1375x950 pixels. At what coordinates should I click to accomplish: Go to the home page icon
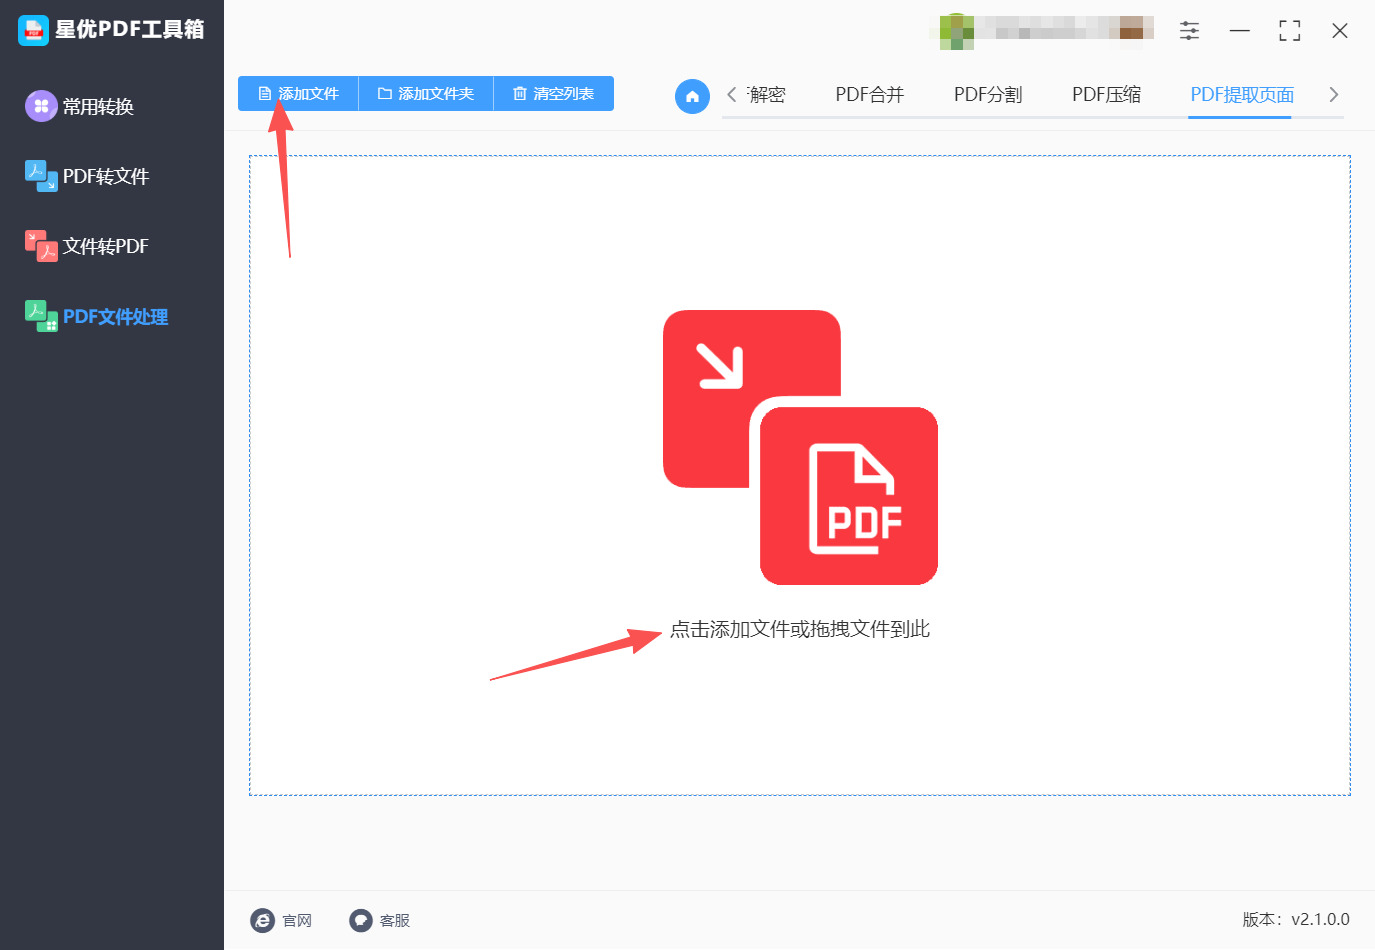coord(692,96)
